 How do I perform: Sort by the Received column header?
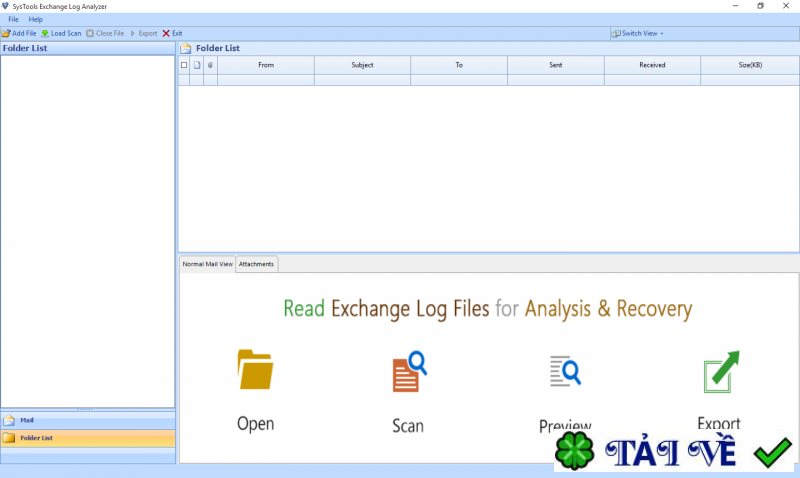(652, 65)
